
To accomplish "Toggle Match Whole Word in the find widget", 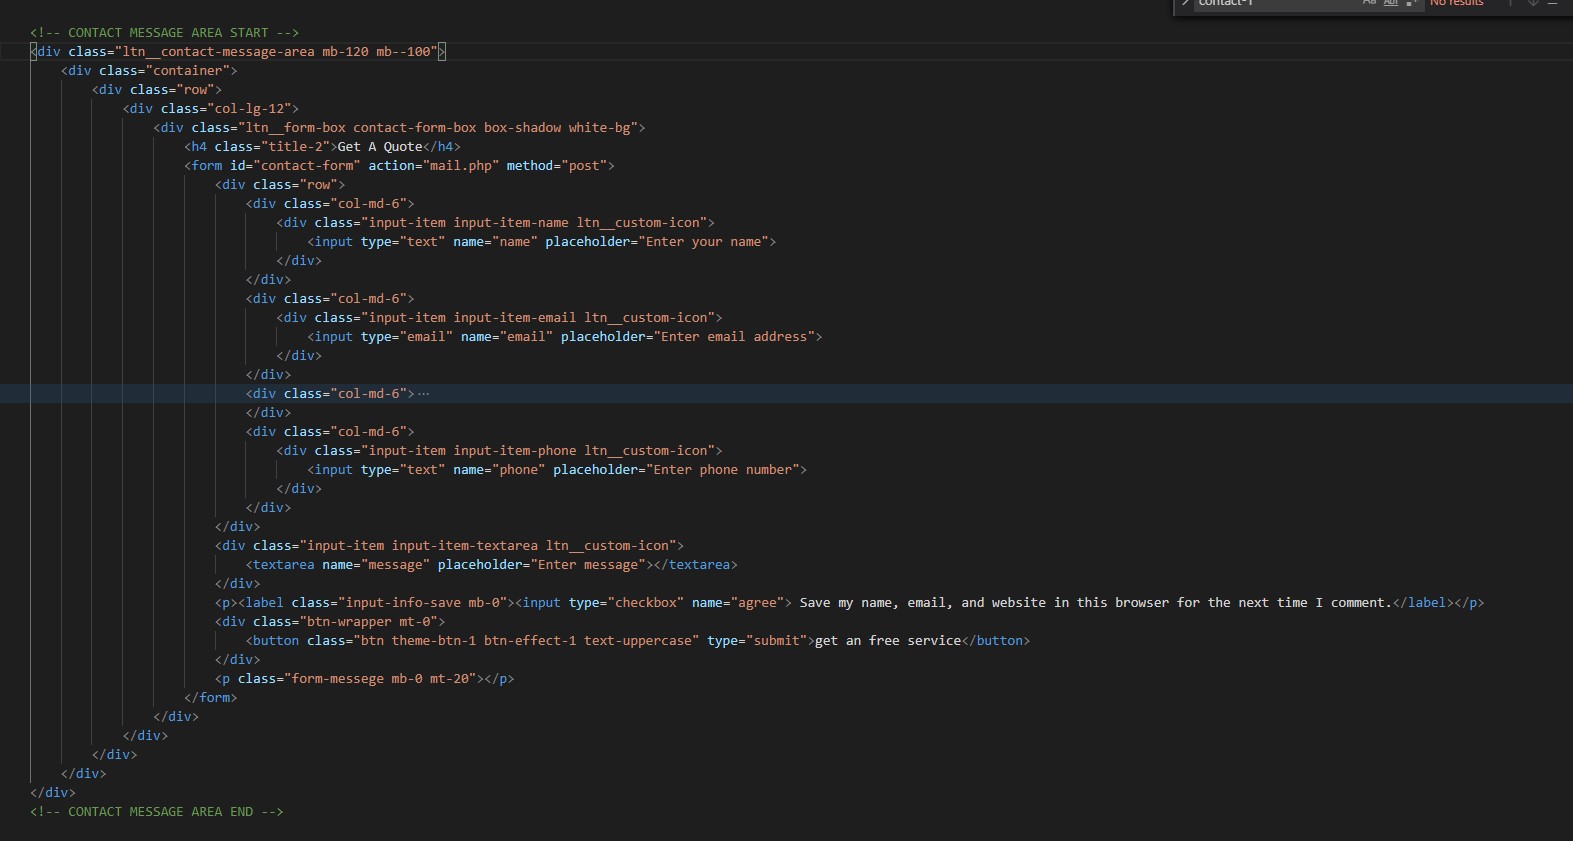I will (x=1391, y=3).
